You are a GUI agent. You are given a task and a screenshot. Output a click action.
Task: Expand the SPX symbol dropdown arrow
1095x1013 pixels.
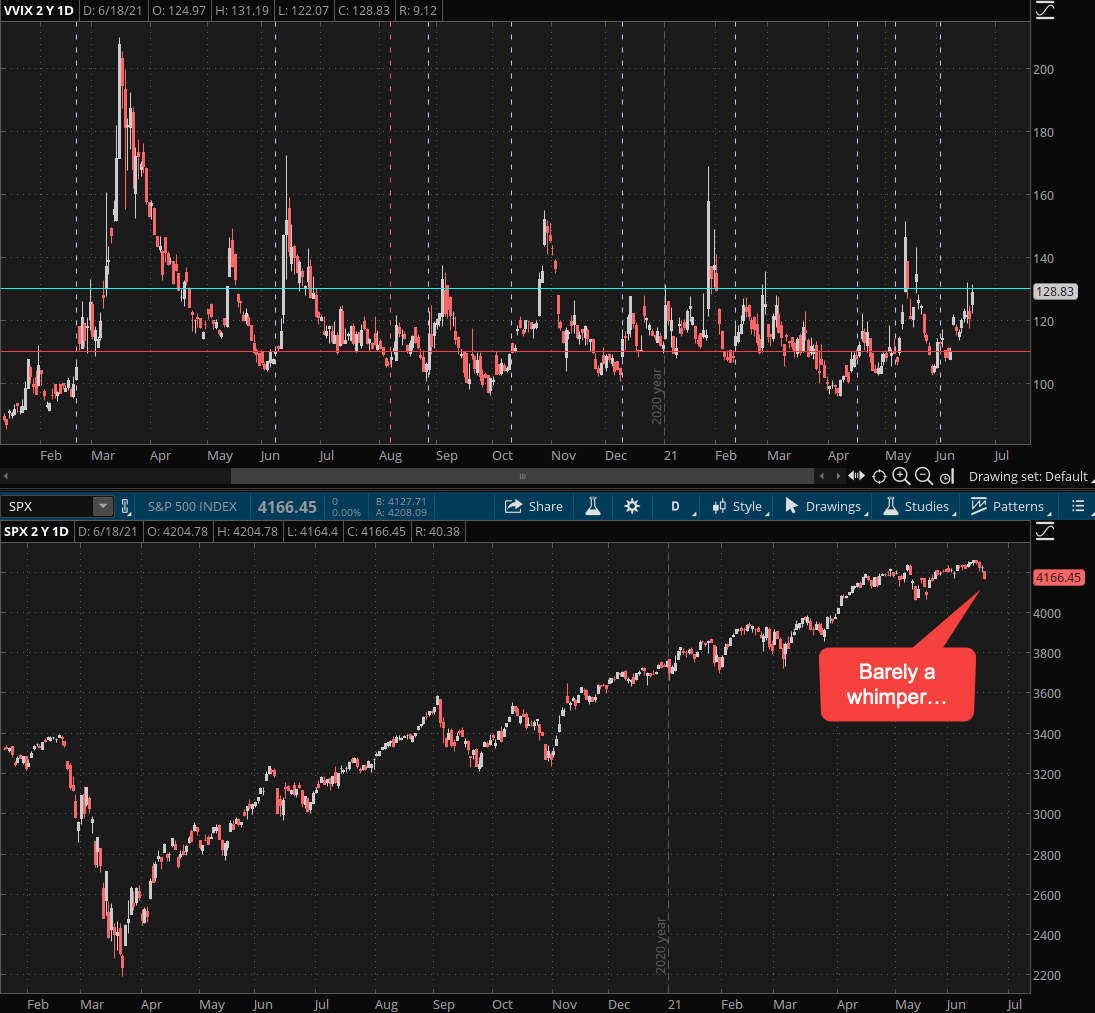(x=102, y=507)
